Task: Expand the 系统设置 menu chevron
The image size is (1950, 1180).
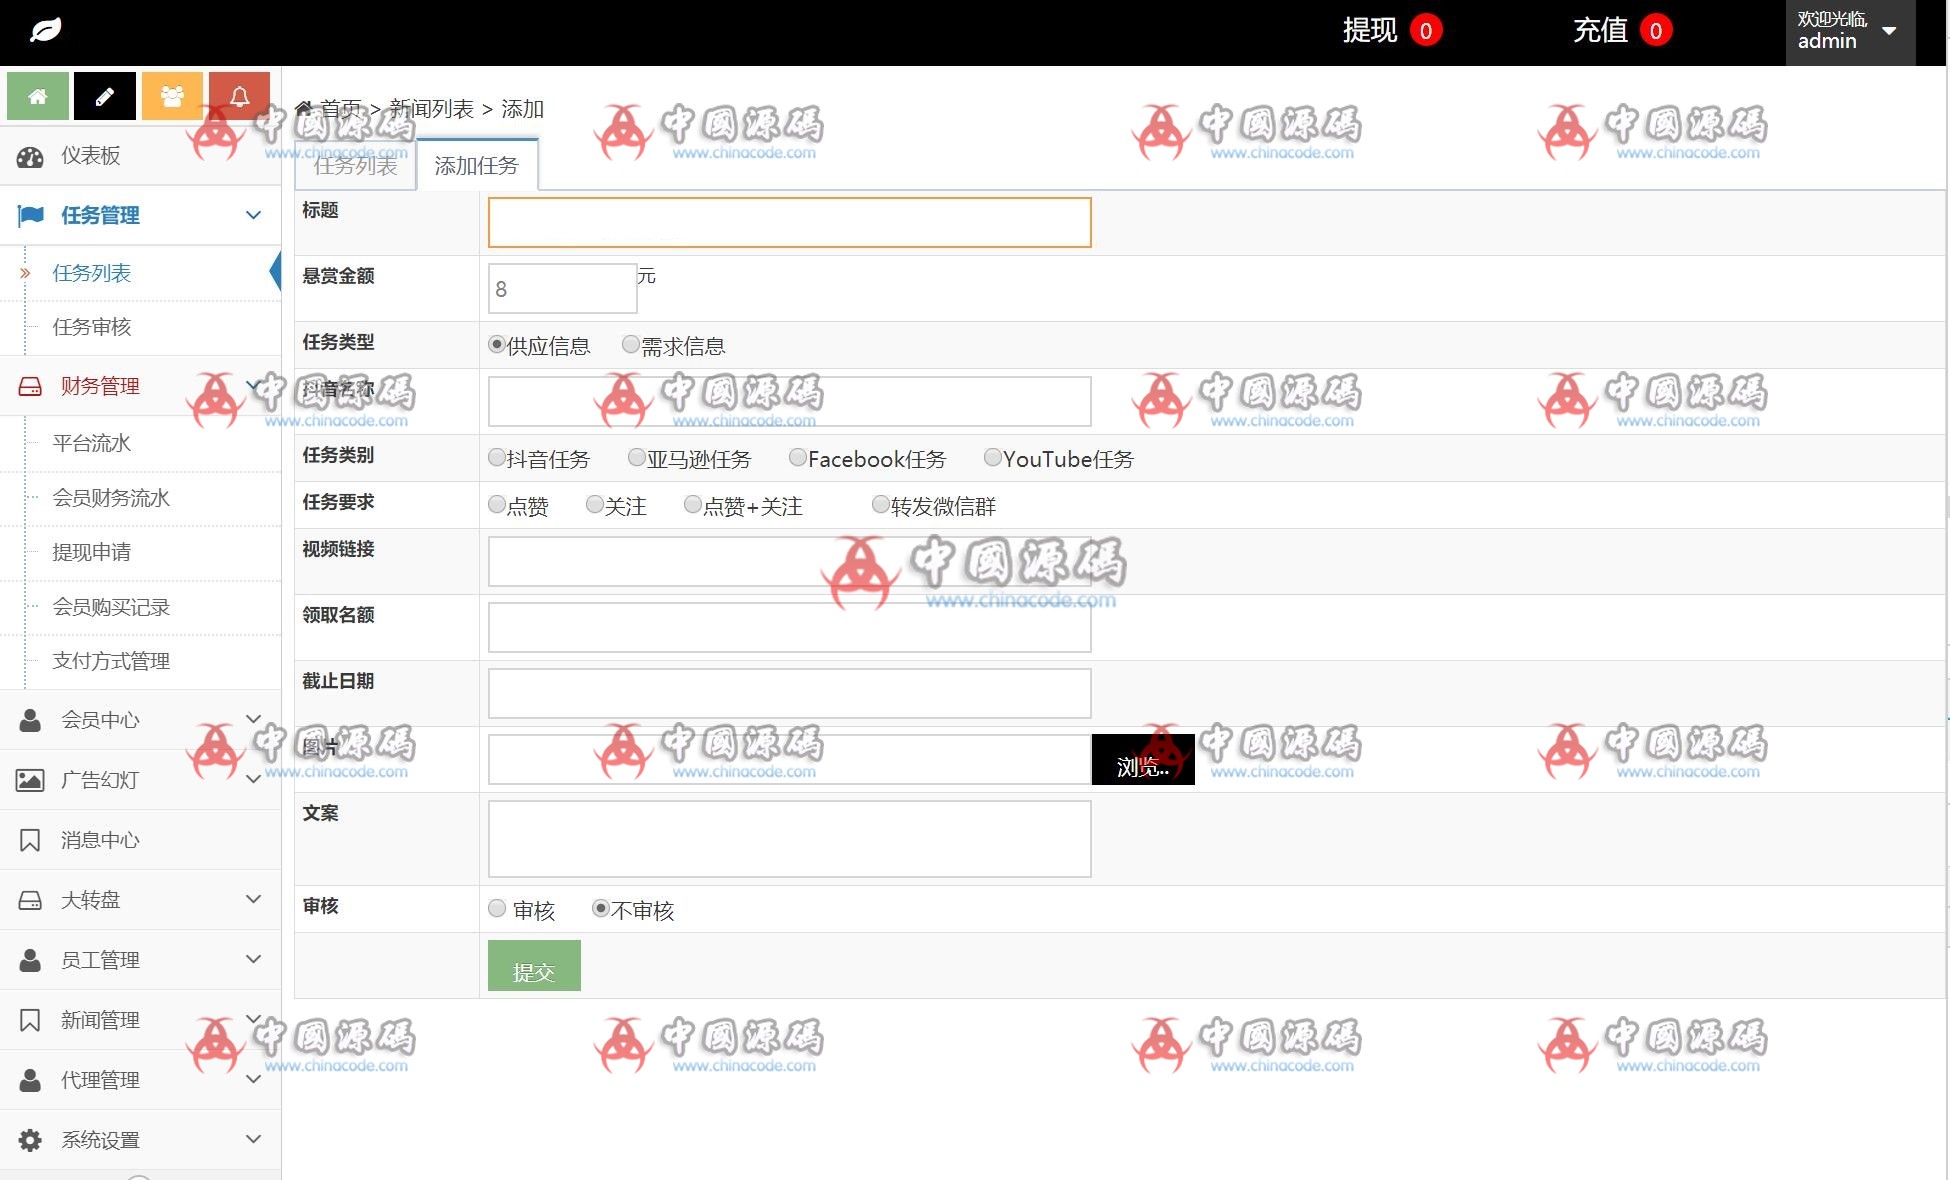Action: [x=254, y=1139]
